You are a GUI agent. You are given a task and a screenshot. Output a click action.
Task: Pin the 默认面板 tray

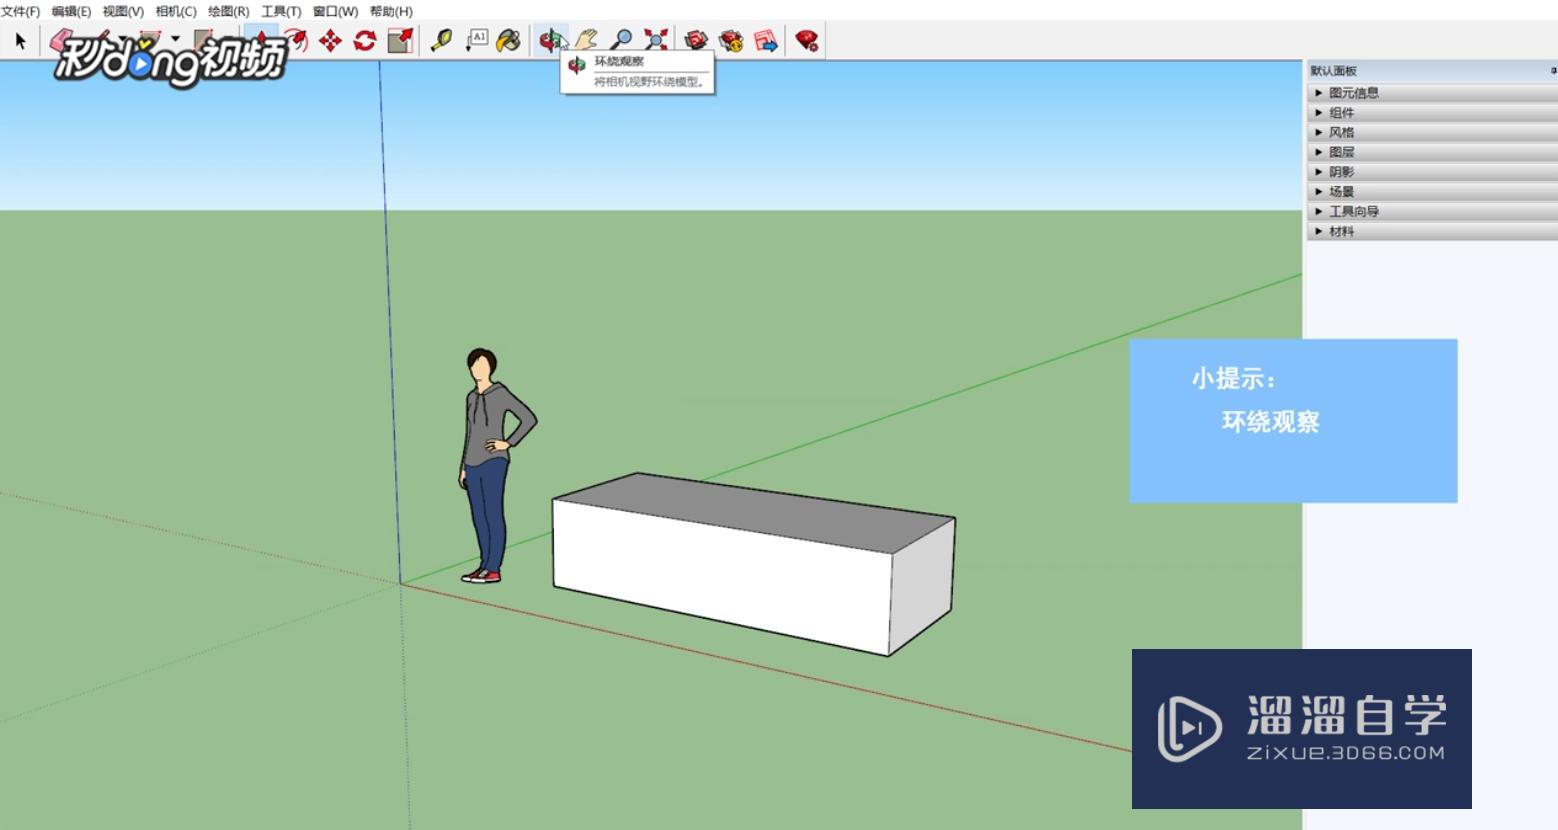1553,71
